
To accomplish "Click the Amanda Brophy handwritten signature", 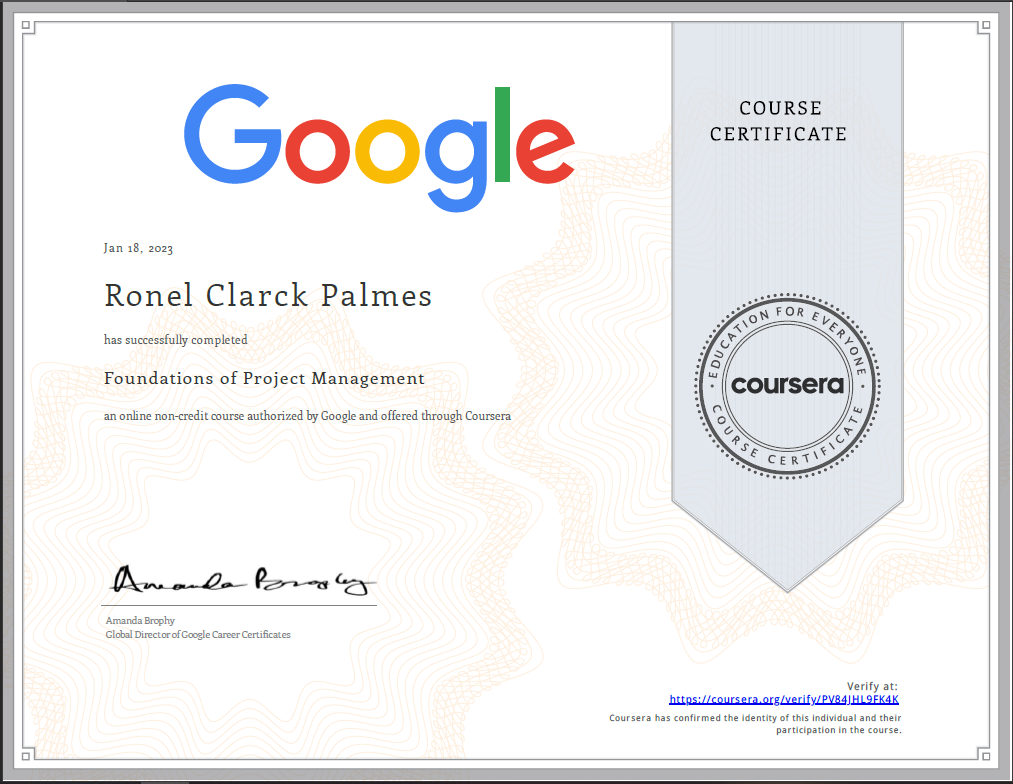I will [x=243, y=580].
